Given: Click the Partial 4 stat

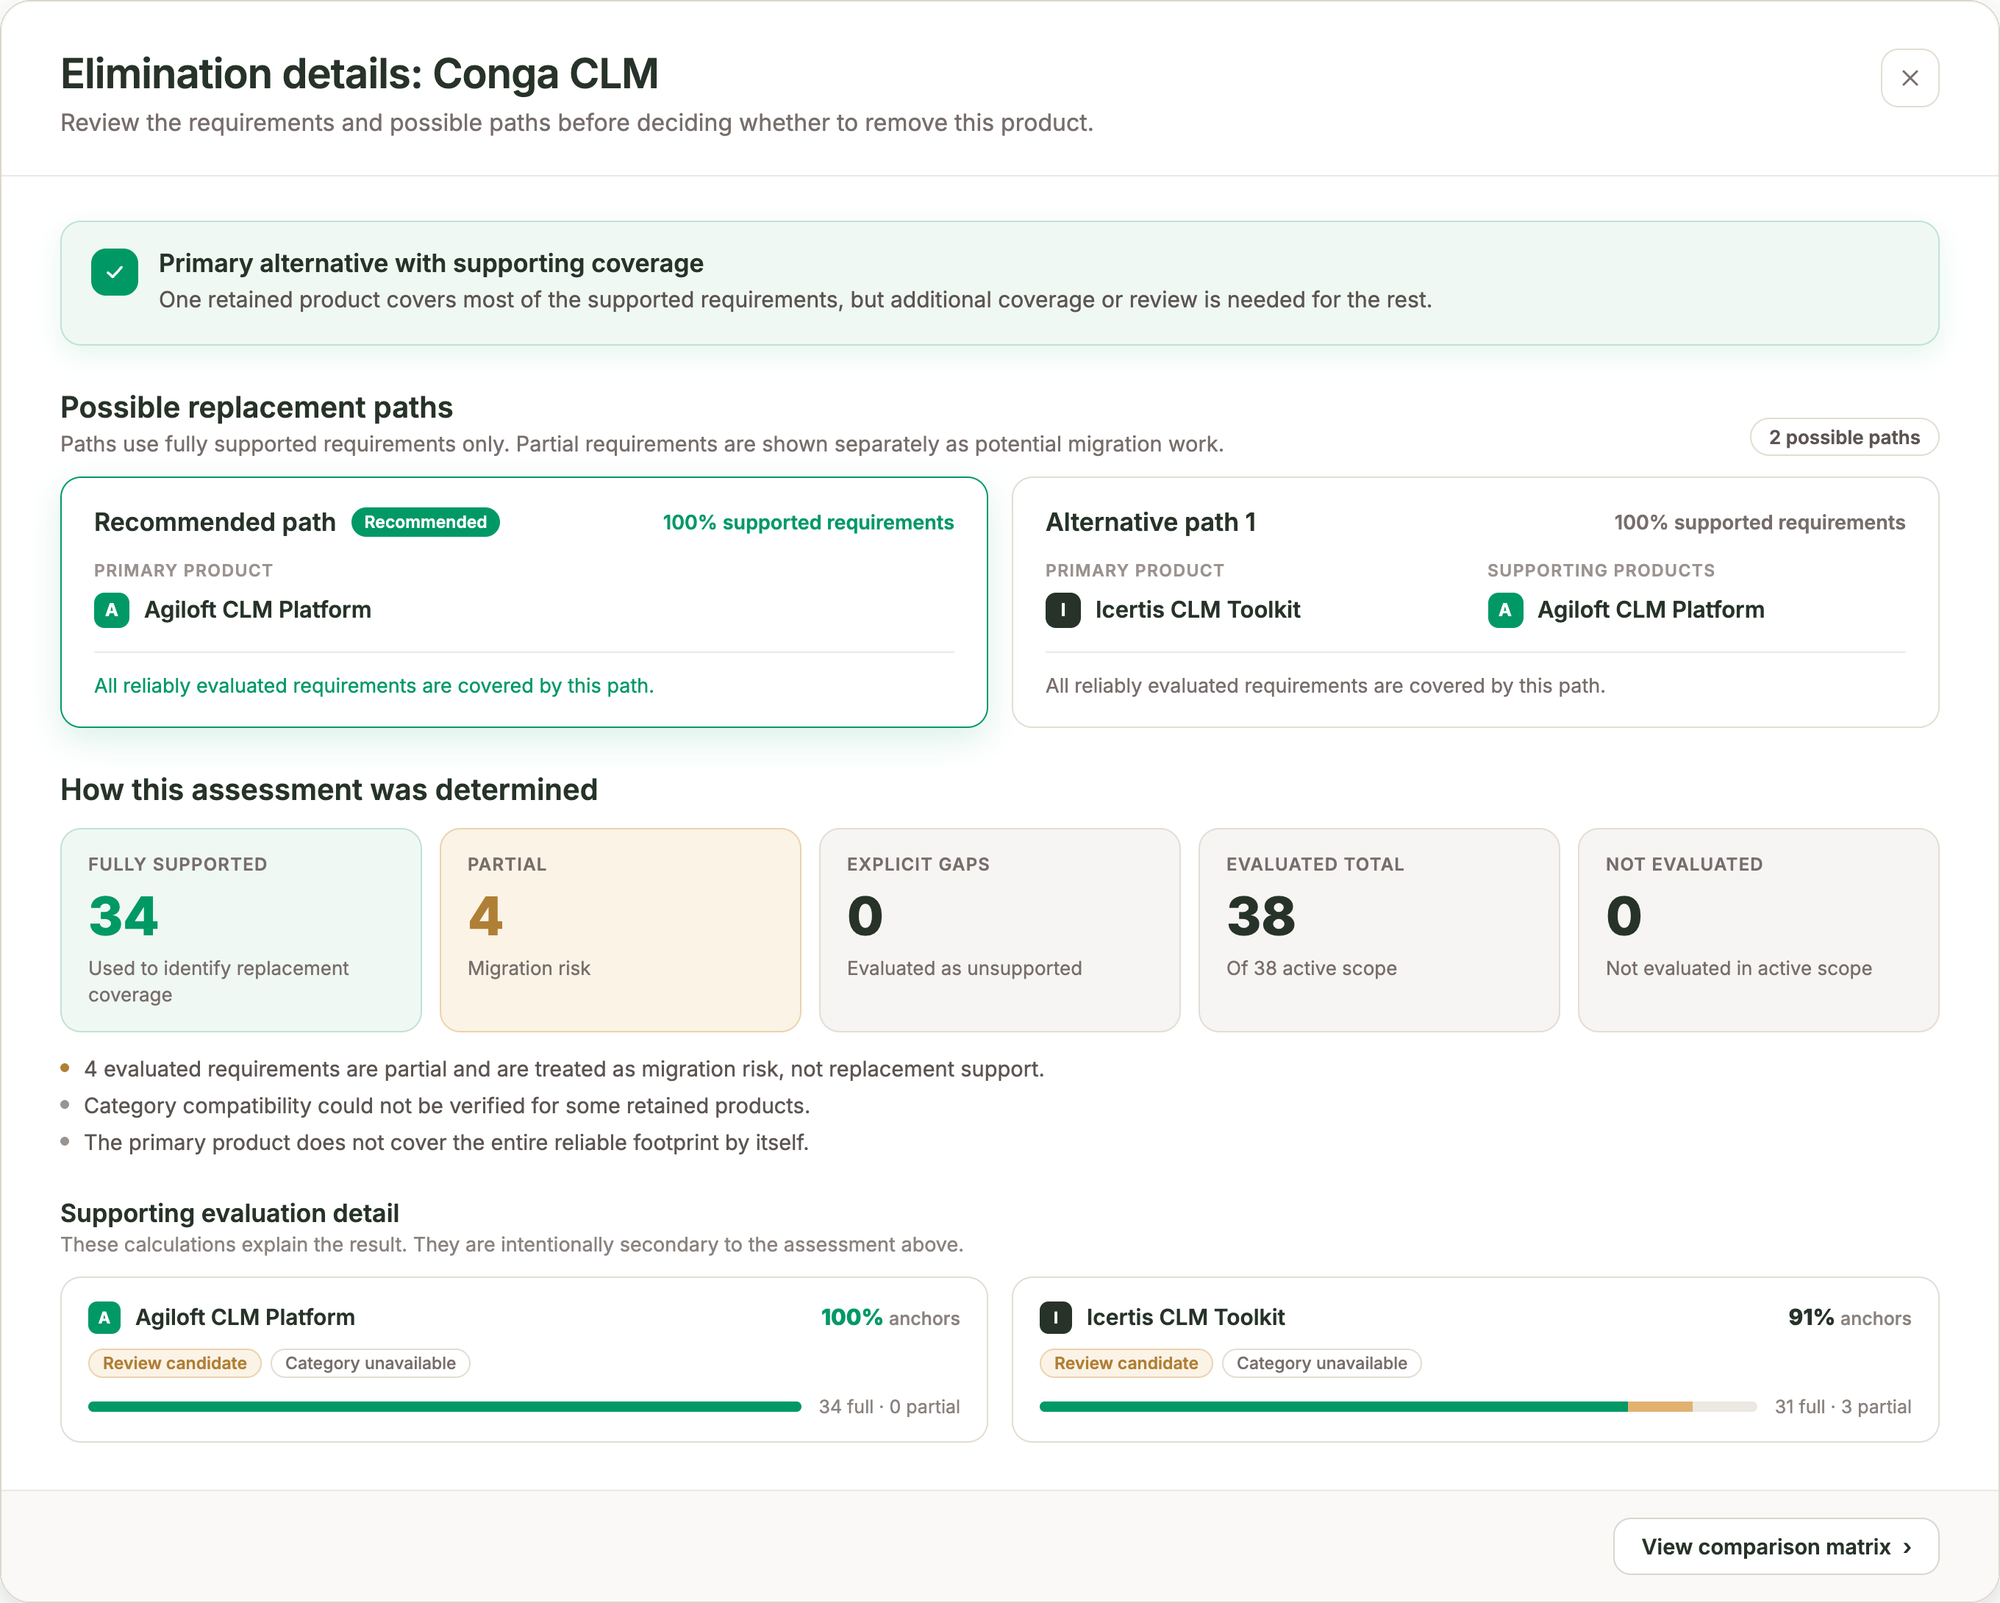Looking at the screenshot, I should coord(620,930).
